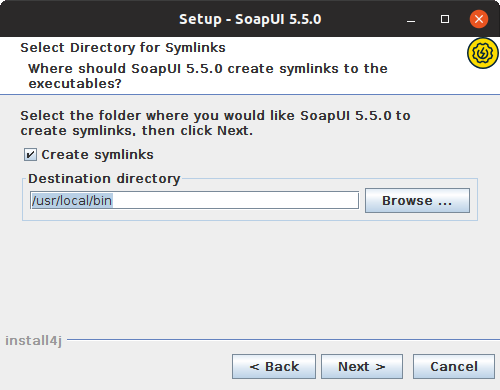500x390 pixels.
Task: Click the Destination directory group label
Action: [x=104, y=179]
